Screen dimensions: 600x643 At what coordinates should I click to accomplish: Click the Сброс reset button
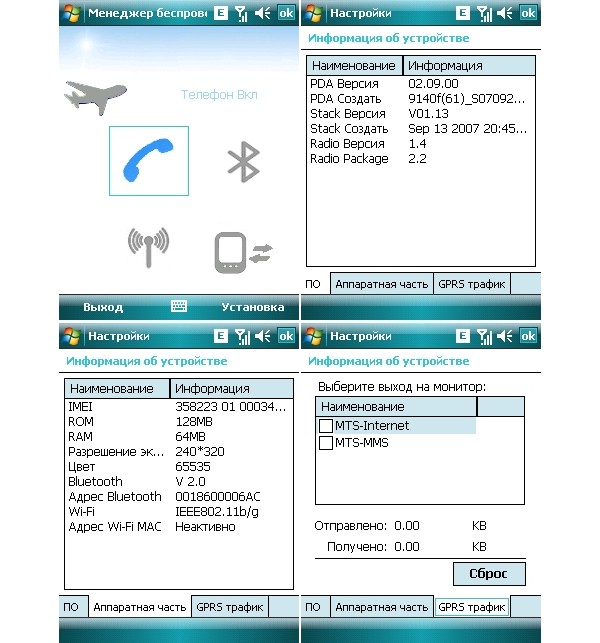(489, 574)
